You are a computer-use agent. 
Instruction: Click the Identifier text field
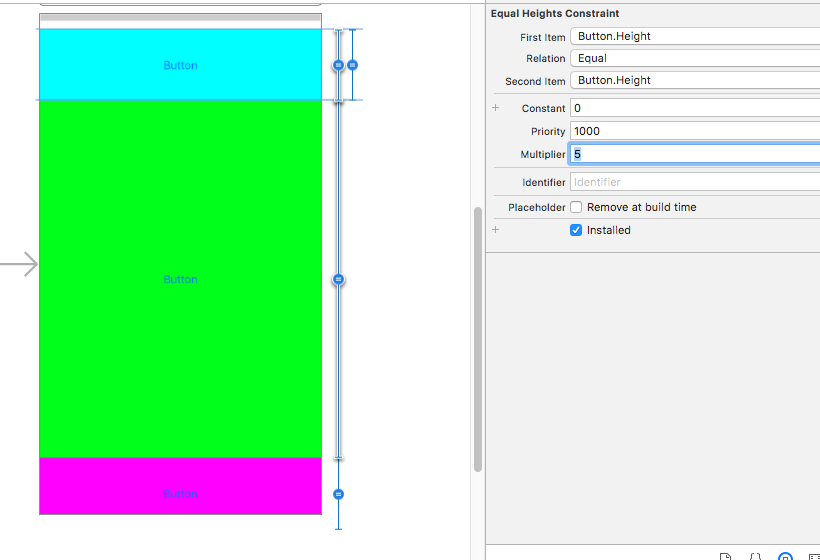[x=694, y=182]
